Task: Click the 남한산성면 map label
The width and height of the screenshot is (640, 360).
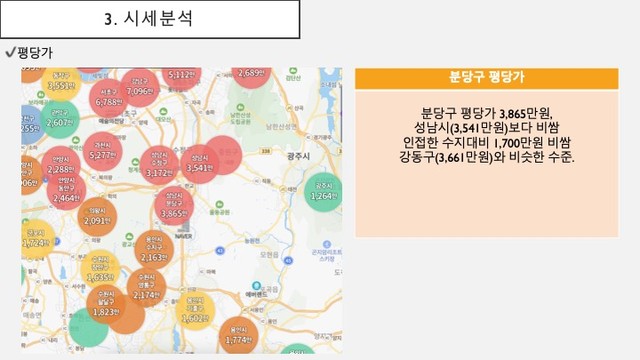Action: point(281,127)
